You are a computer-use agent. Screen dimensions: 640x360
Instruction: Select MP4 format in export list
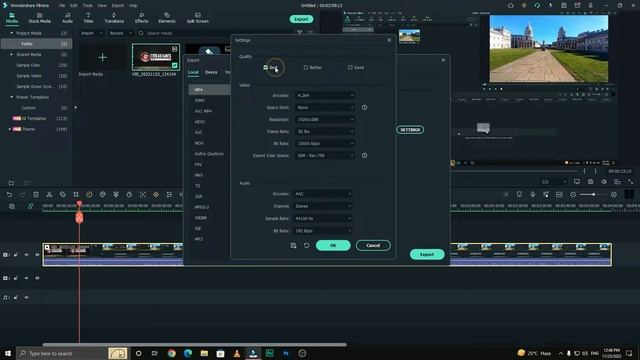[209, 89]
